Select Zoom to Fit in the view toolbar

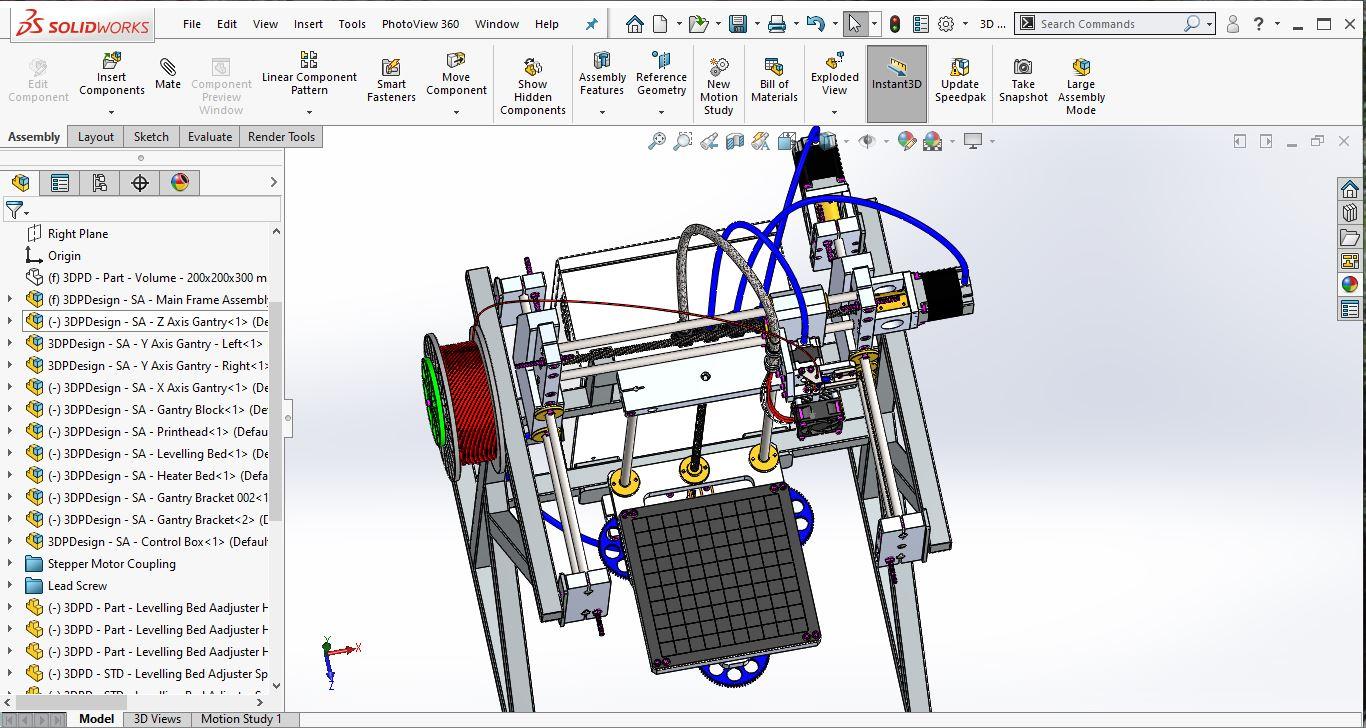[x=658, y=141]
